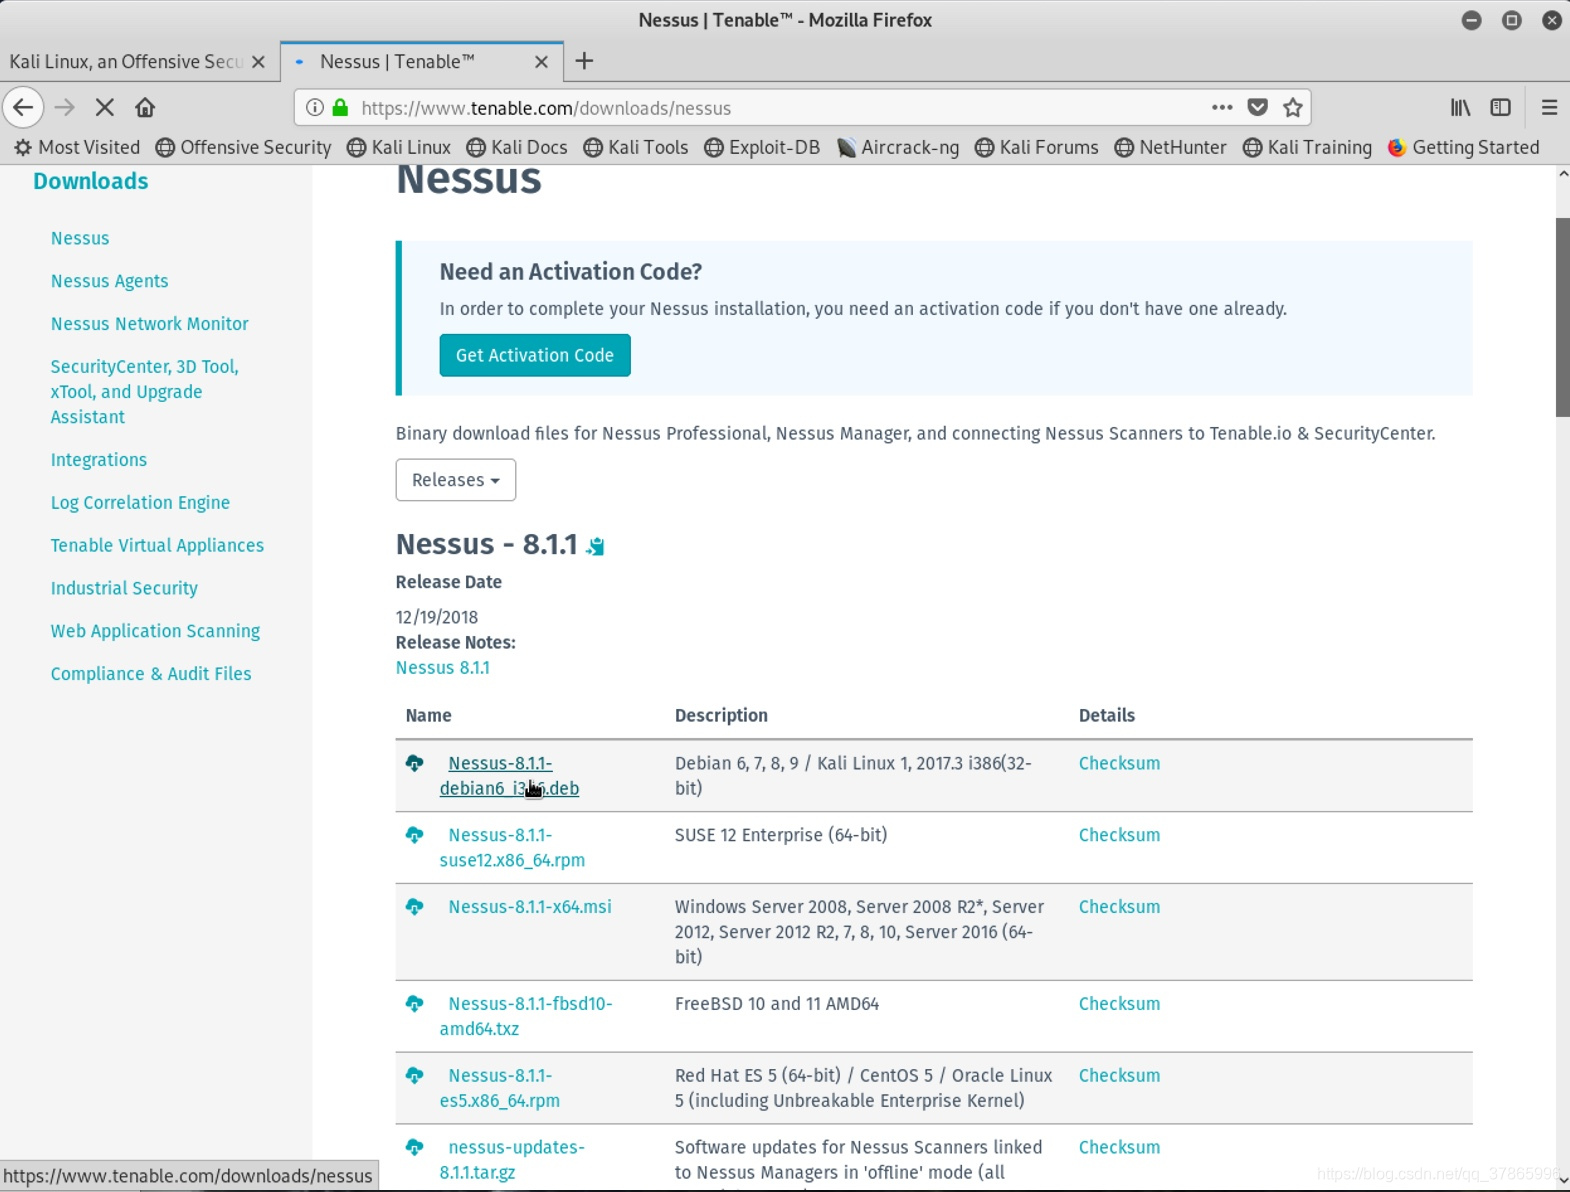Viewport: 1570px width, 1192px height.
Task: Click the download icon beside the suse12 rpm
Action: pyautogui.click(x=415, y=835)
